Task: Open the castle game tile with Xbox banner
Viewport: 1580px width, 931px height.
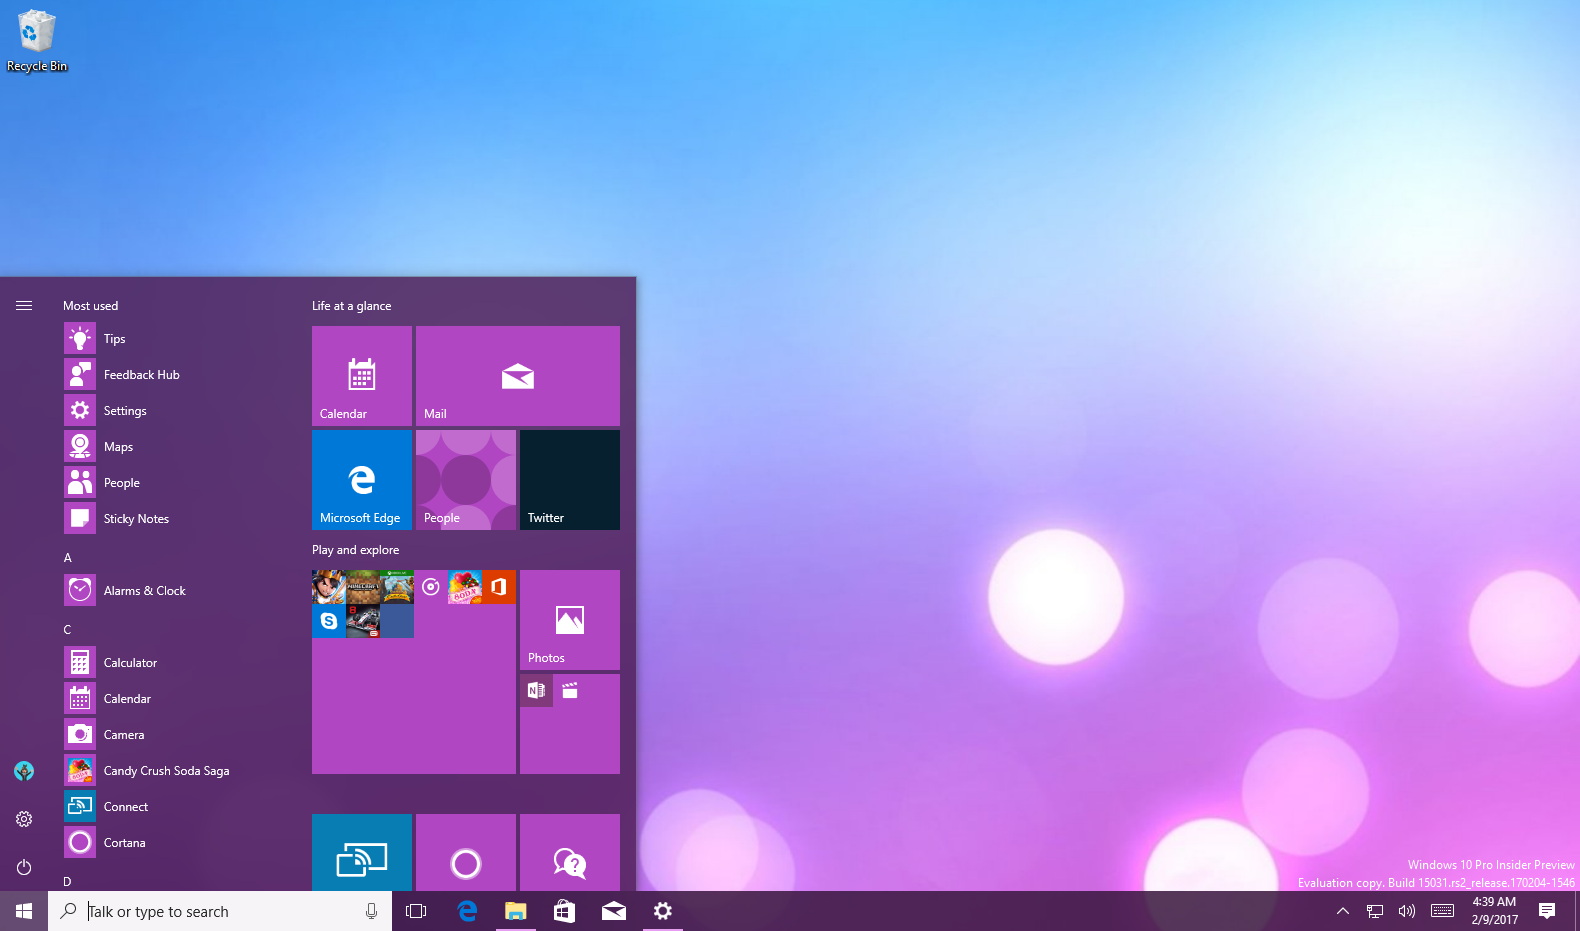Action: click(x=397, y=587)
